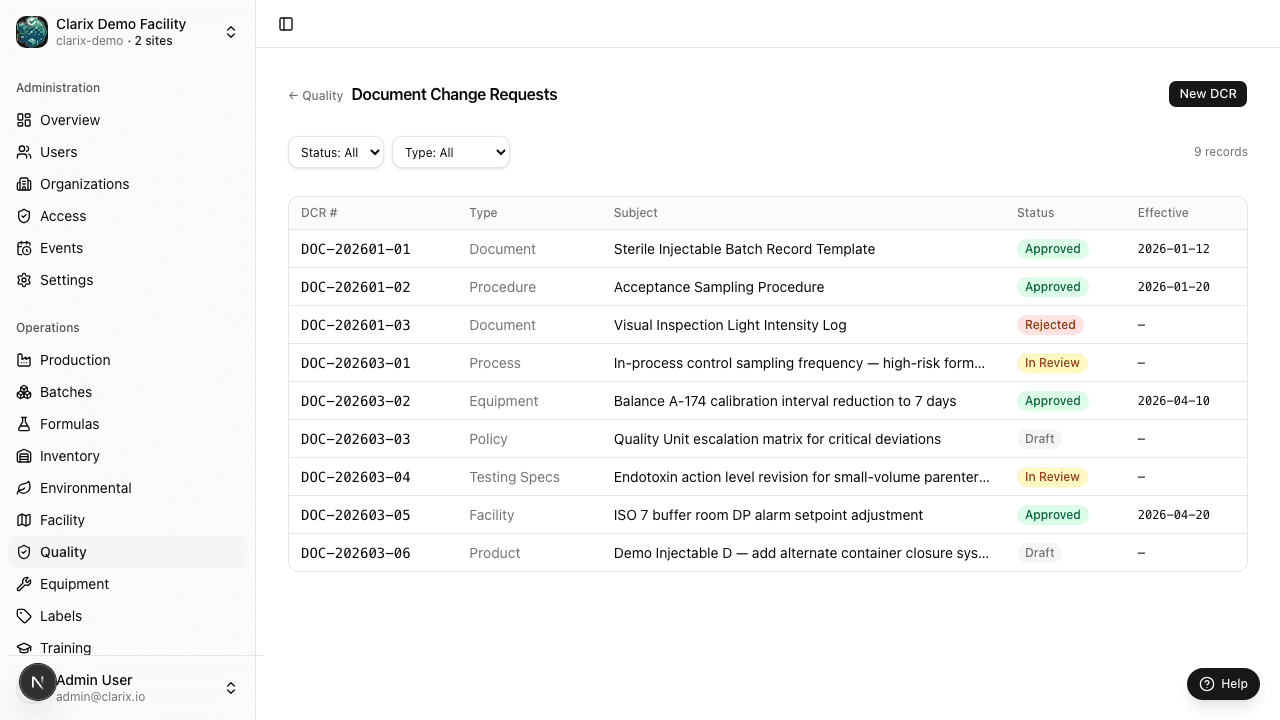1280x720 pixels.
Task: Click the Access shield icon
Action: [x=24, y=216]
